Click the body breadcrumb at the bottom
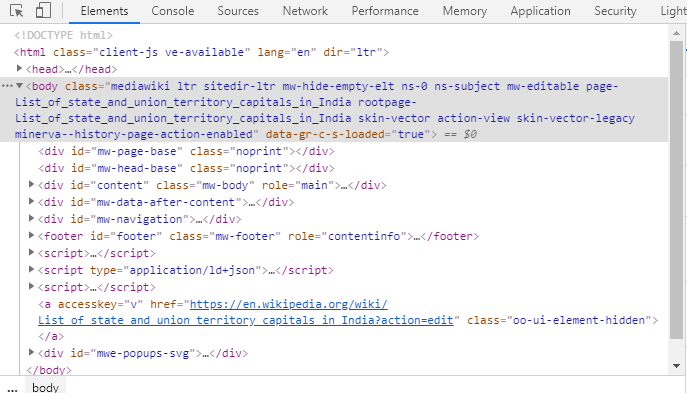The width and height of the screenshot is (687, 393). coord(45,387)
